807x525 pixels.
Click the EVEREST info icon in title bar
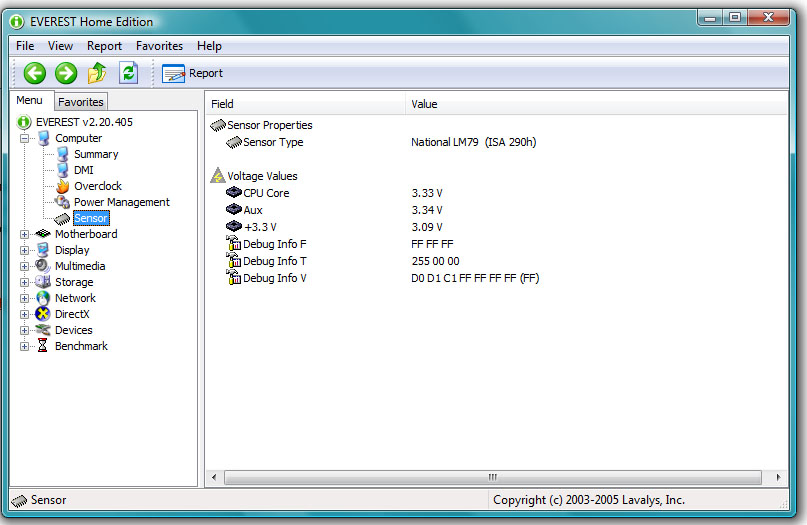click(x=17, y=22)
